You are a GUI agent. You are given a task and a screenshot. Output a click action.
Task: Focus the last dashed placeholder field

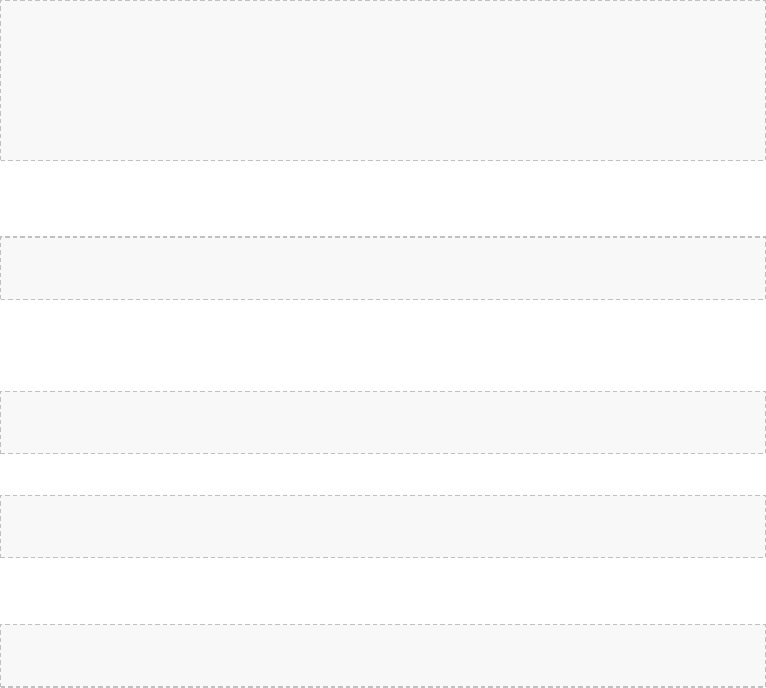(383, 656)
